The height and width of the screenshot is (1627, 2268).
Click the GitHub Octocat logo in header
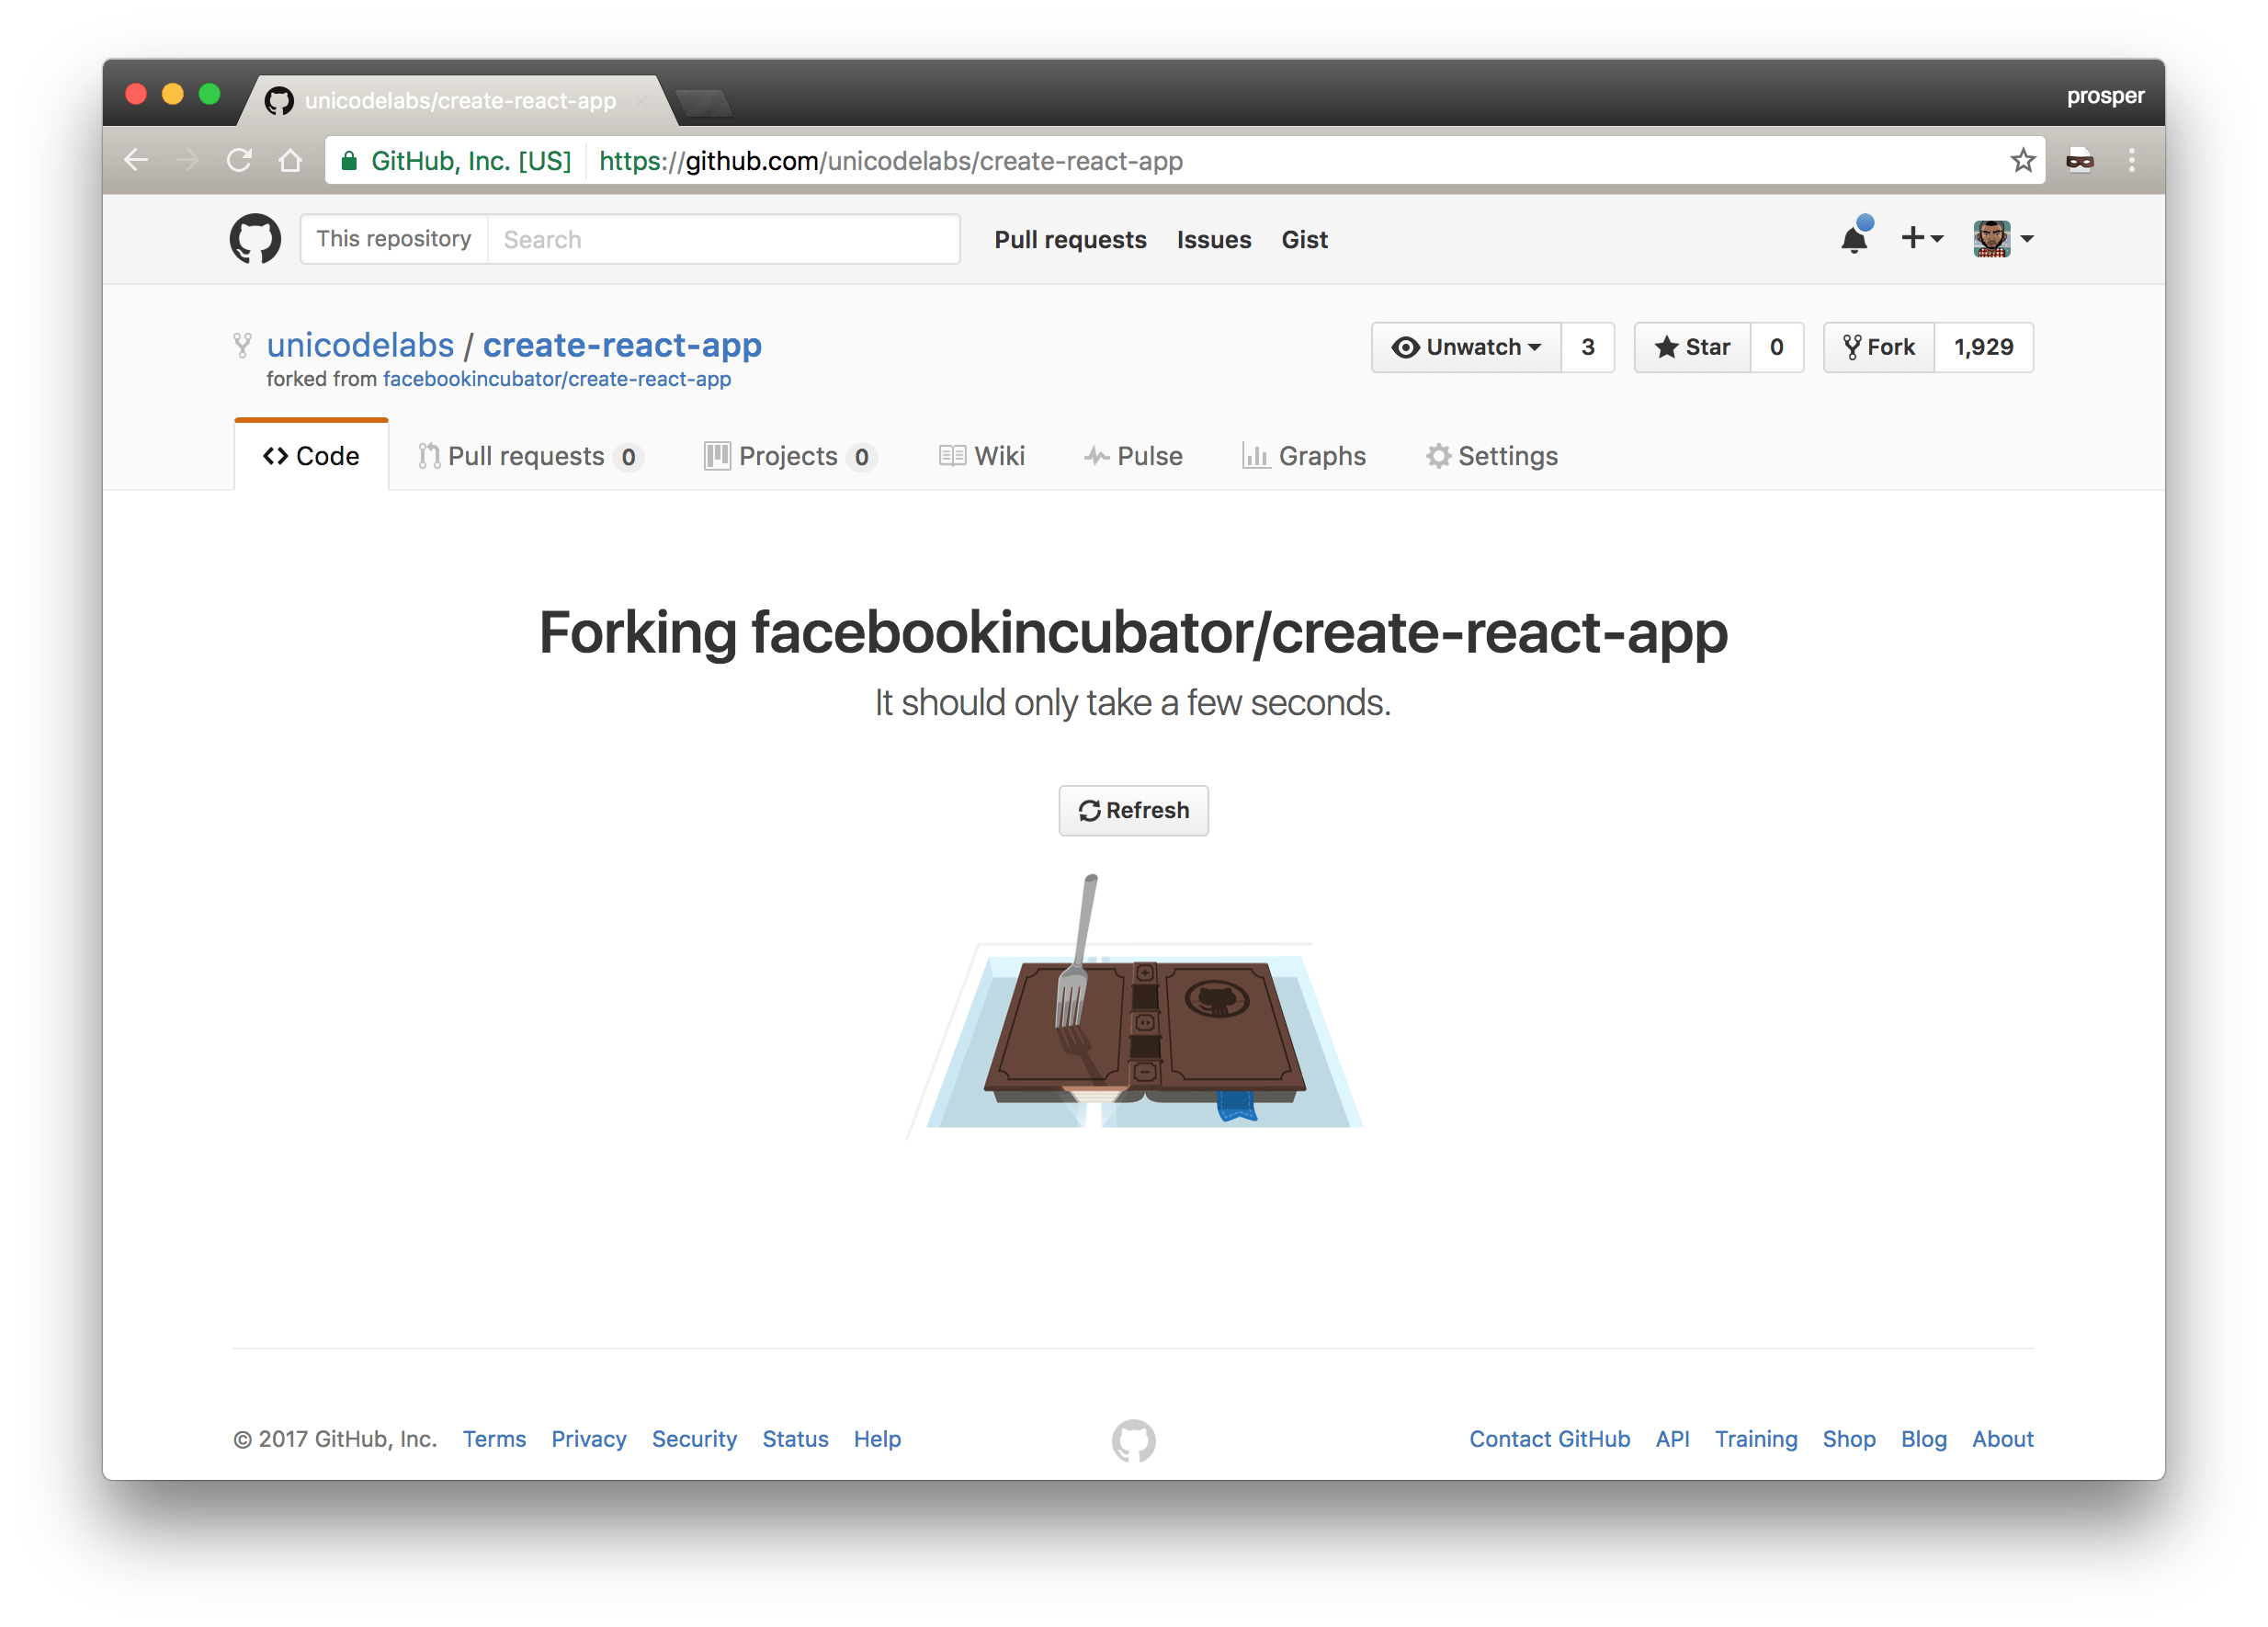[x=255, y=239]
